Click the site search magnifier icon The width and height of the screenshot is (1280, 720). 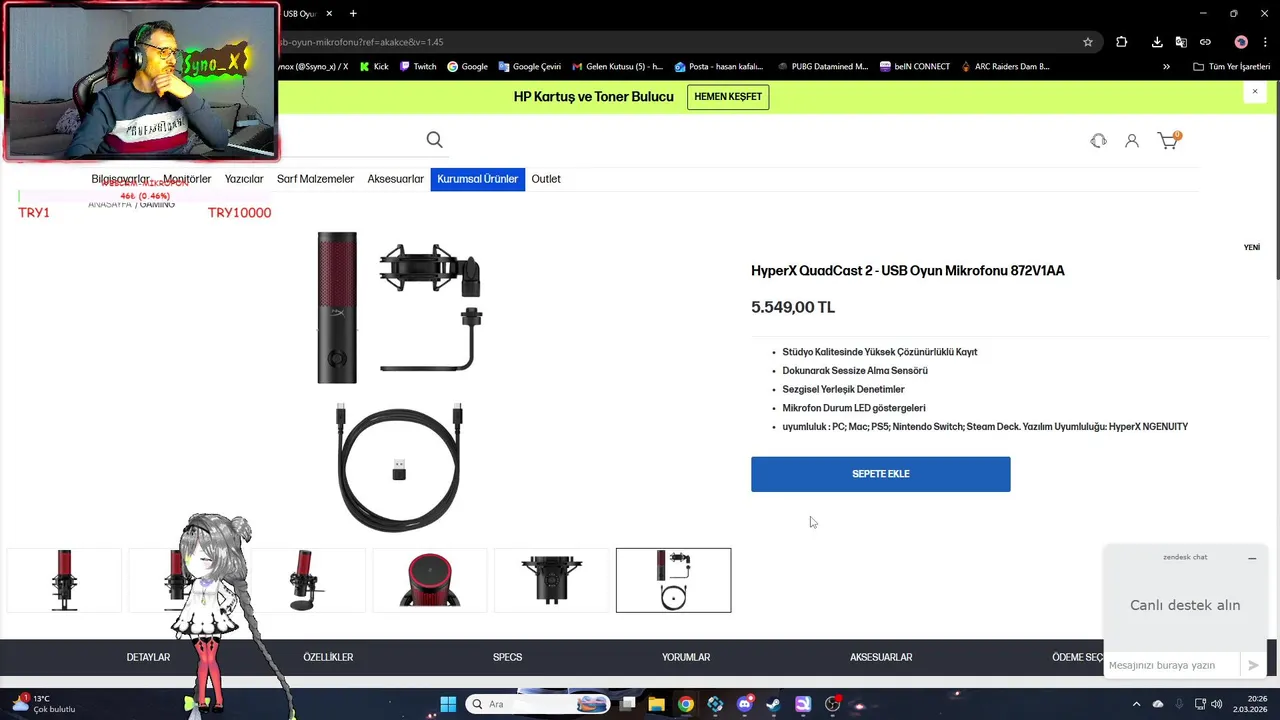pos(434,140)
